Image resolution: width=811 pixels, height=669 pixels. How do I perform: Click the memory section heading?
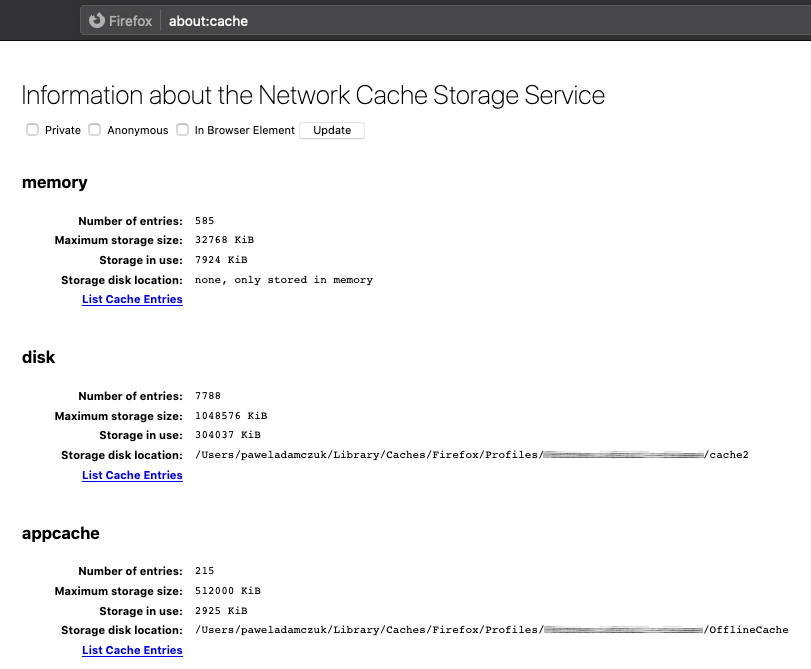55,182
